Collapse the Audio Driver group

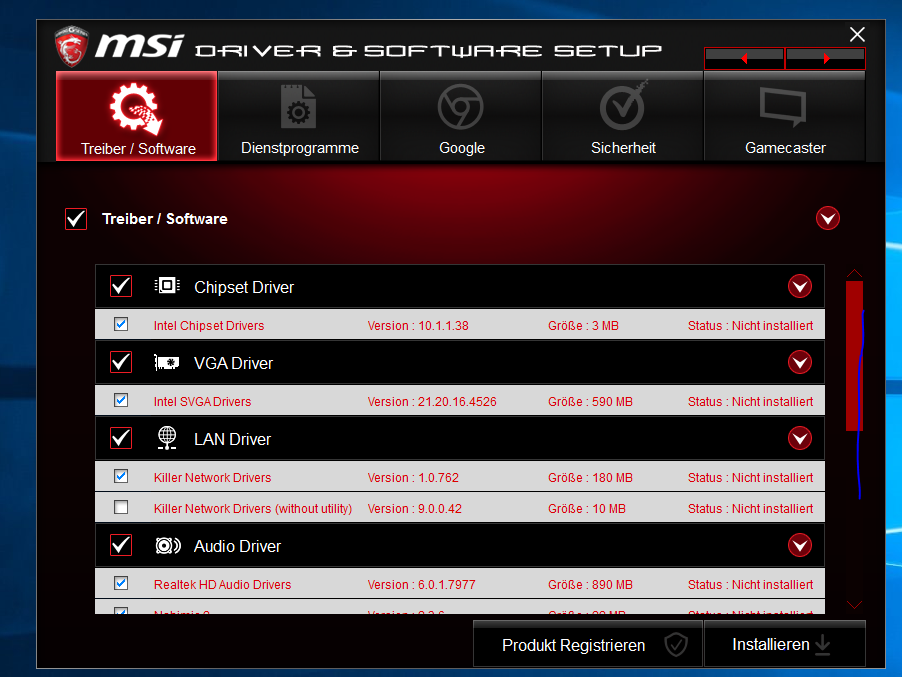point(800,545)
